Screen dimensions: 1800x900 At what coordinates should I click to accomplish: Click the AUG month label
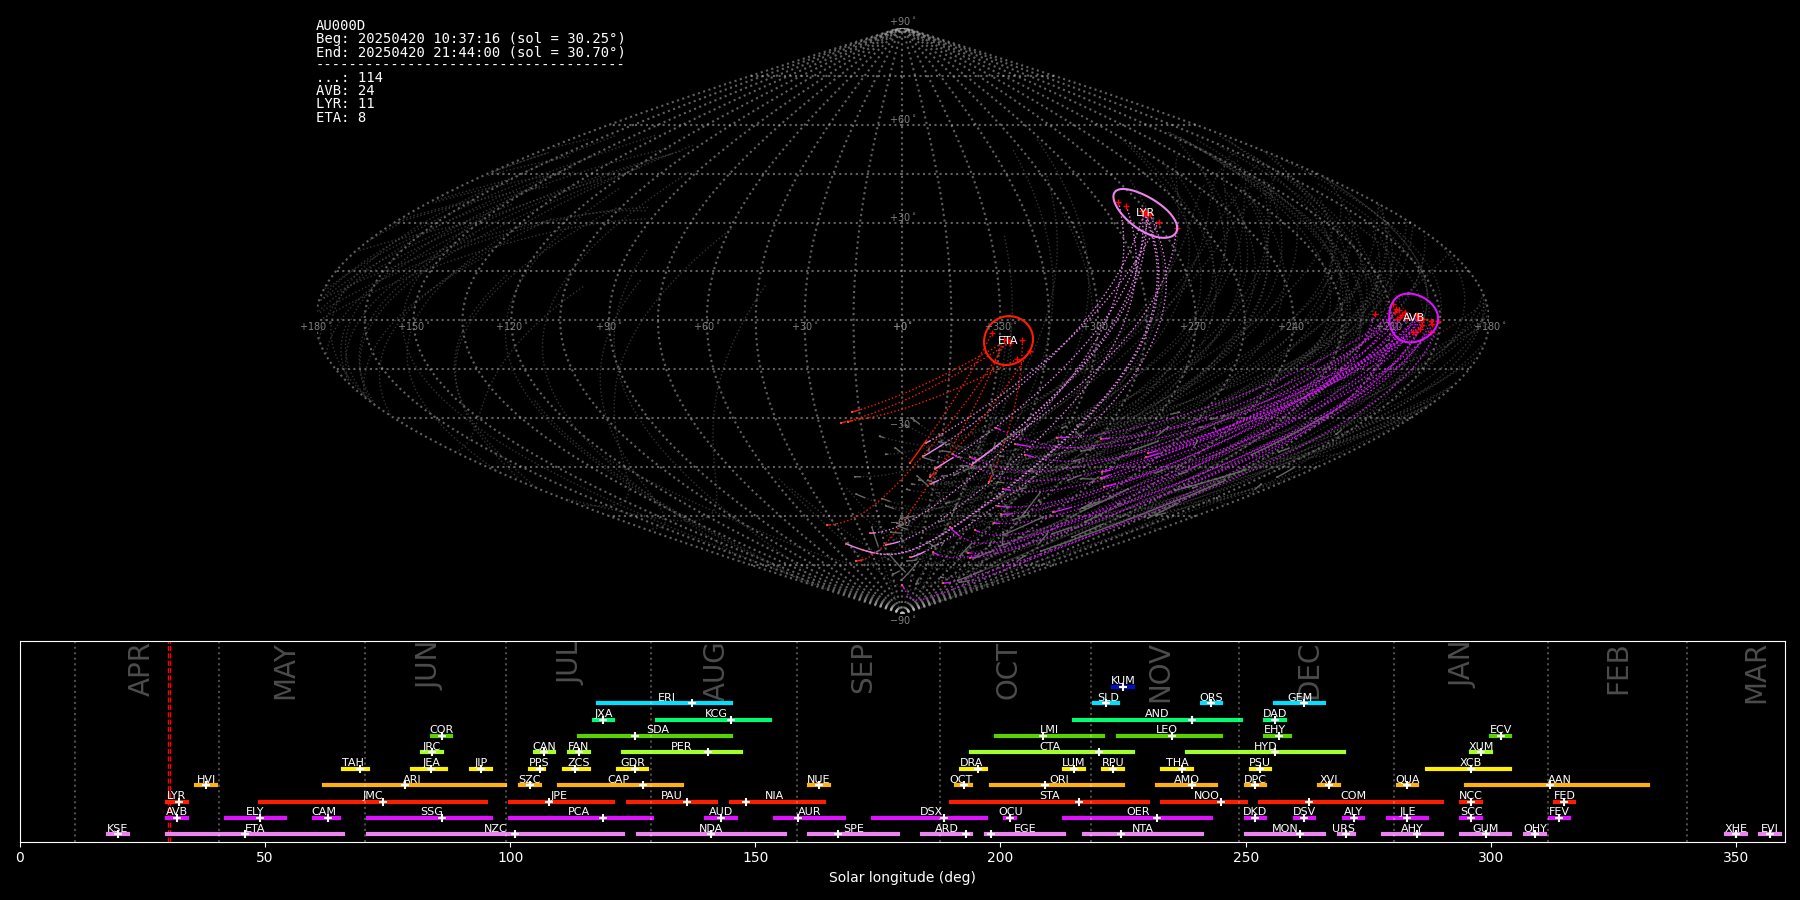pos(714,670)
